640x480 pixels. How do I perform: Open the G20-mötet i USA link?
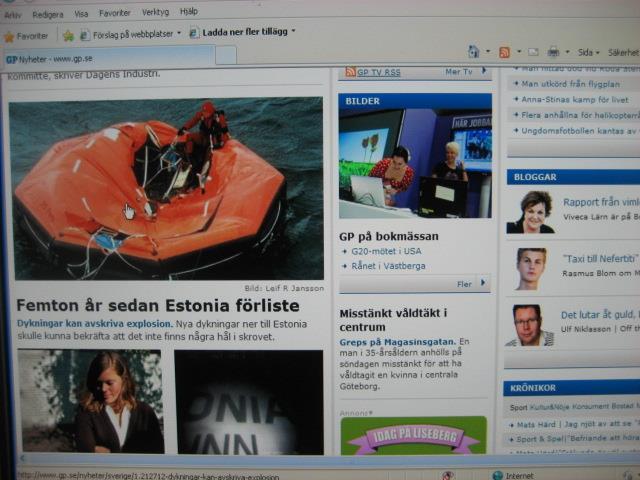point(386,251)
